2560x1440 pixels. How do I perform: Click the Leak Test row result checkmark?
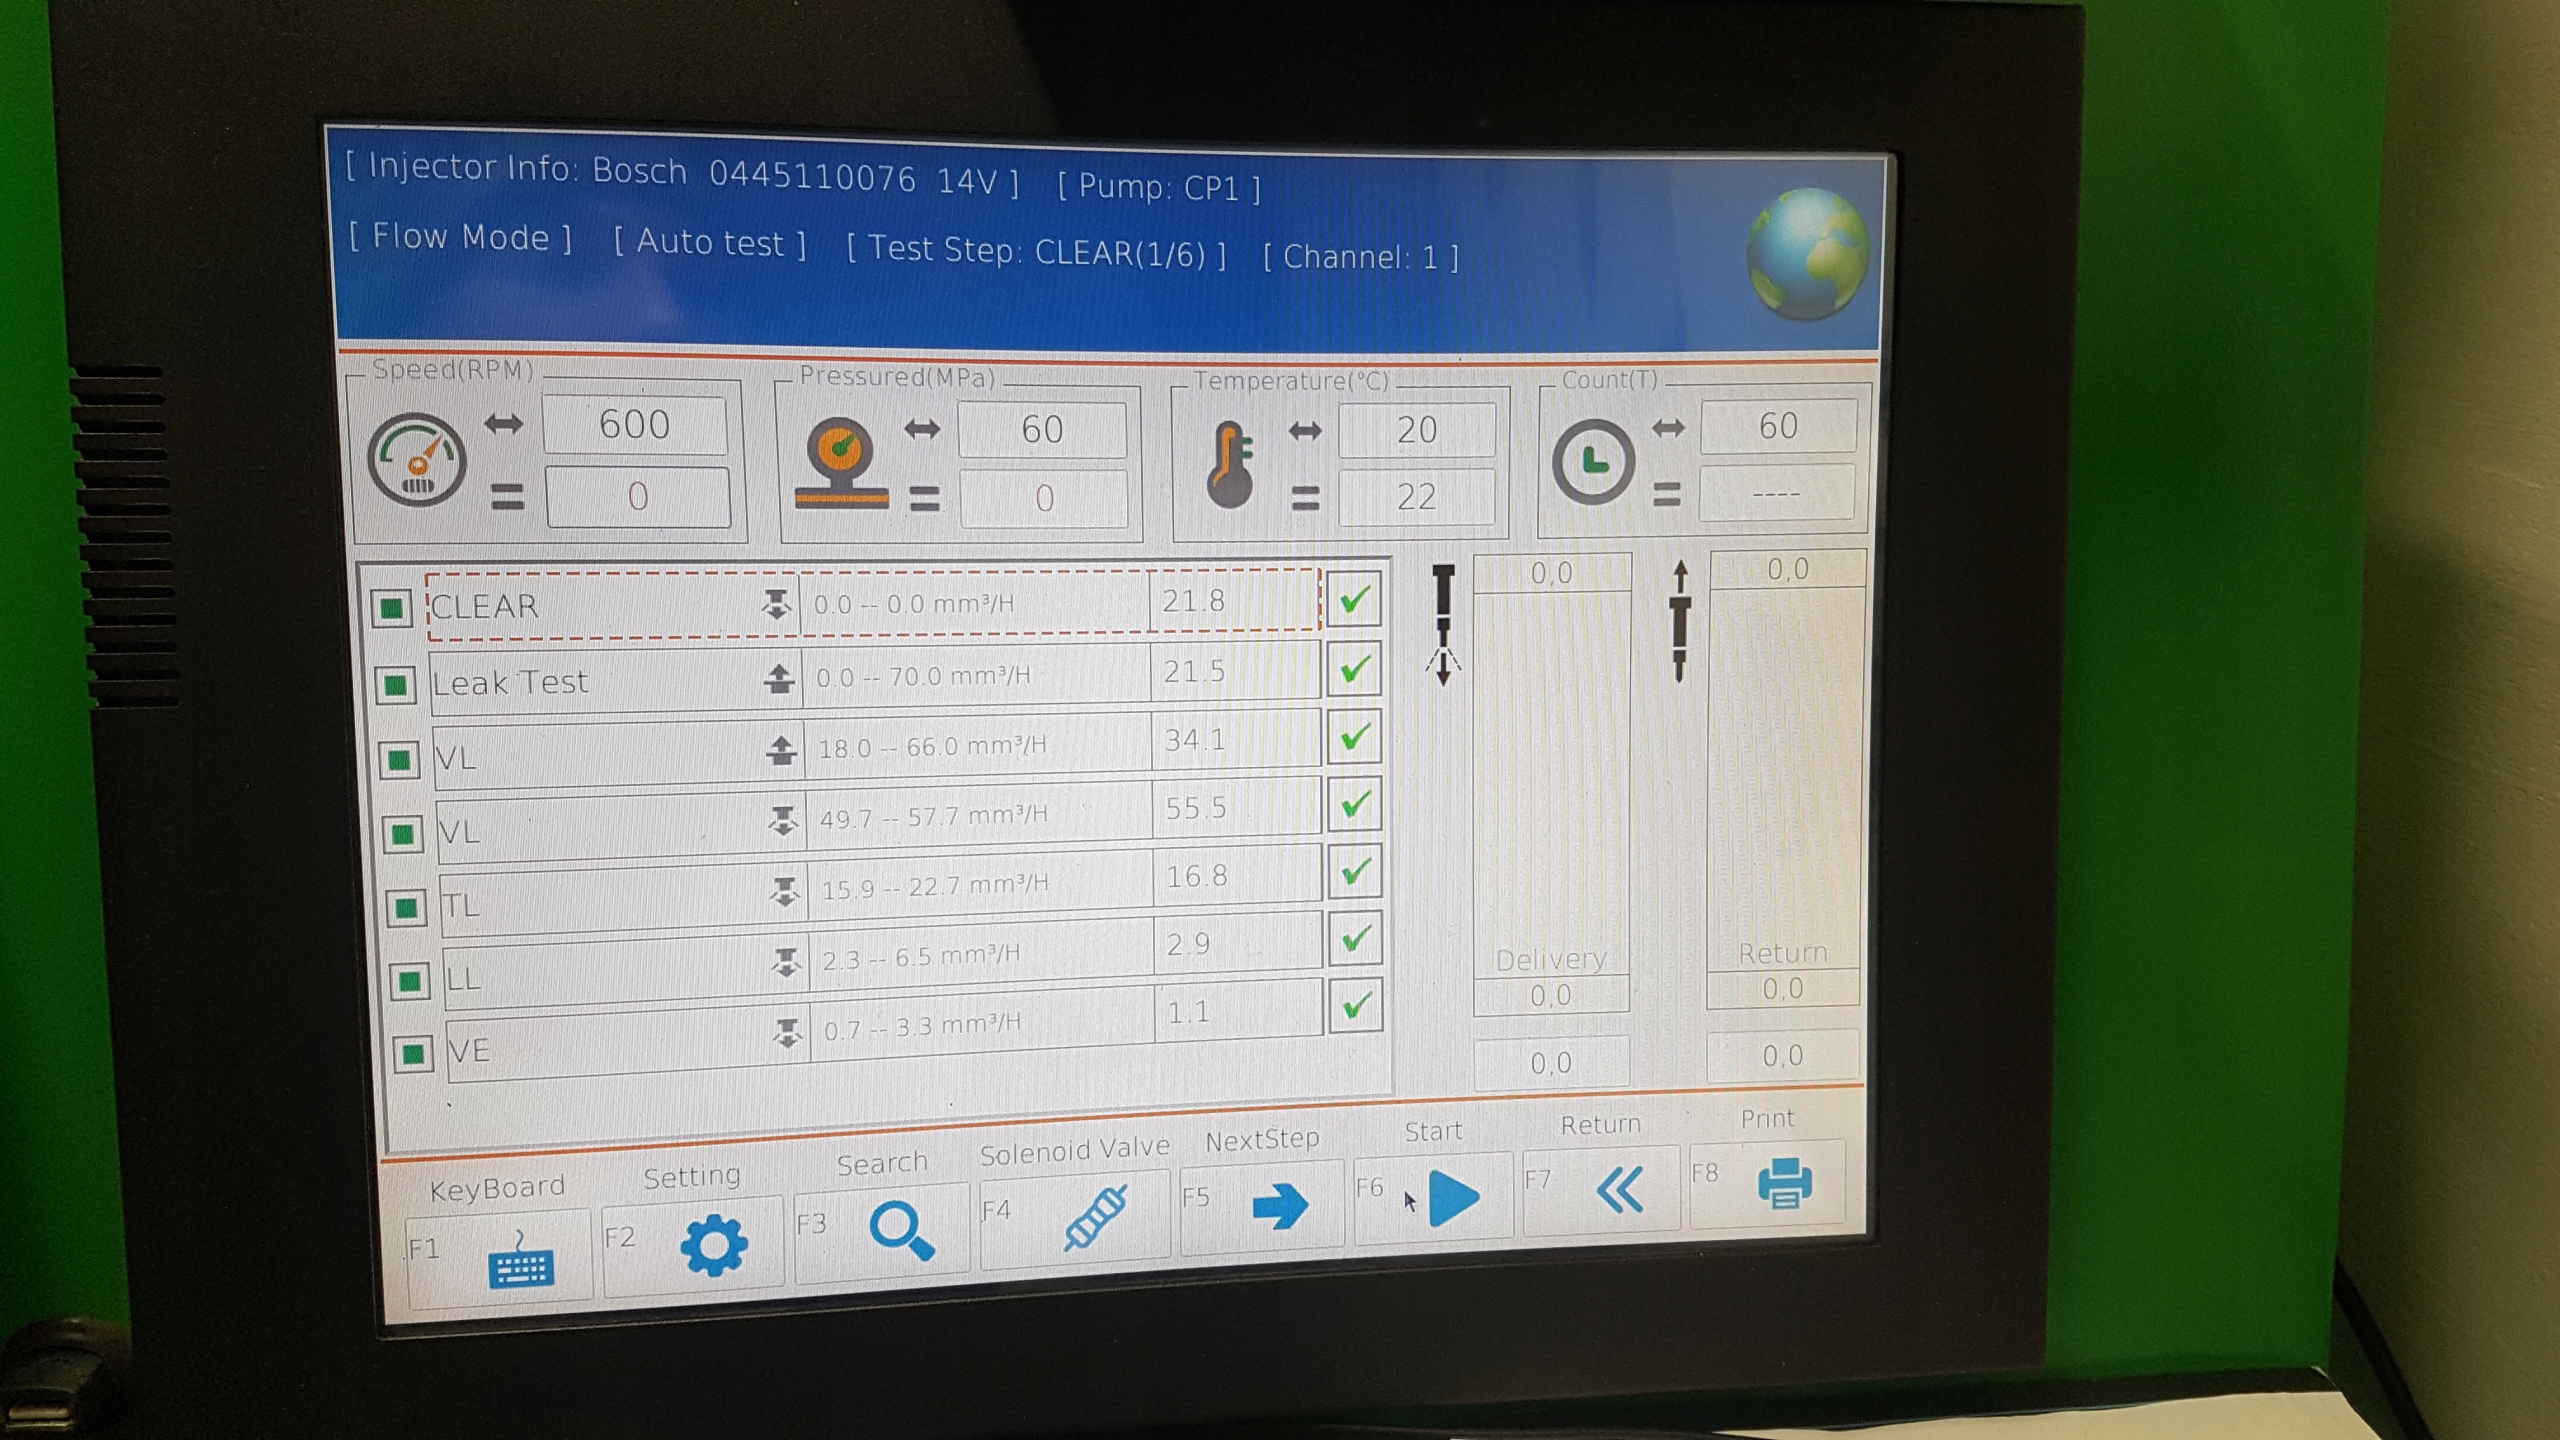pos(1355,669)
